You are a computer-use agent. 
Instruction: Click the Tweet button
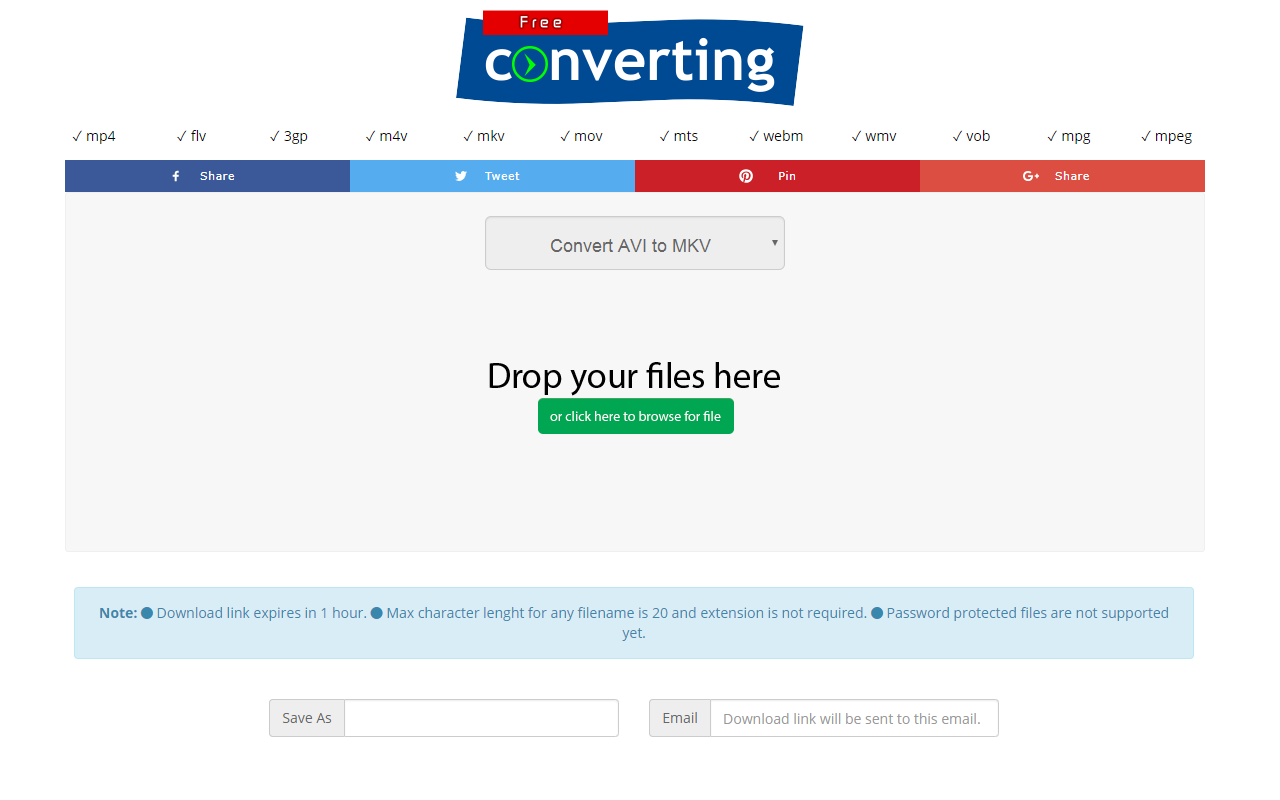[x=492, y=176]
